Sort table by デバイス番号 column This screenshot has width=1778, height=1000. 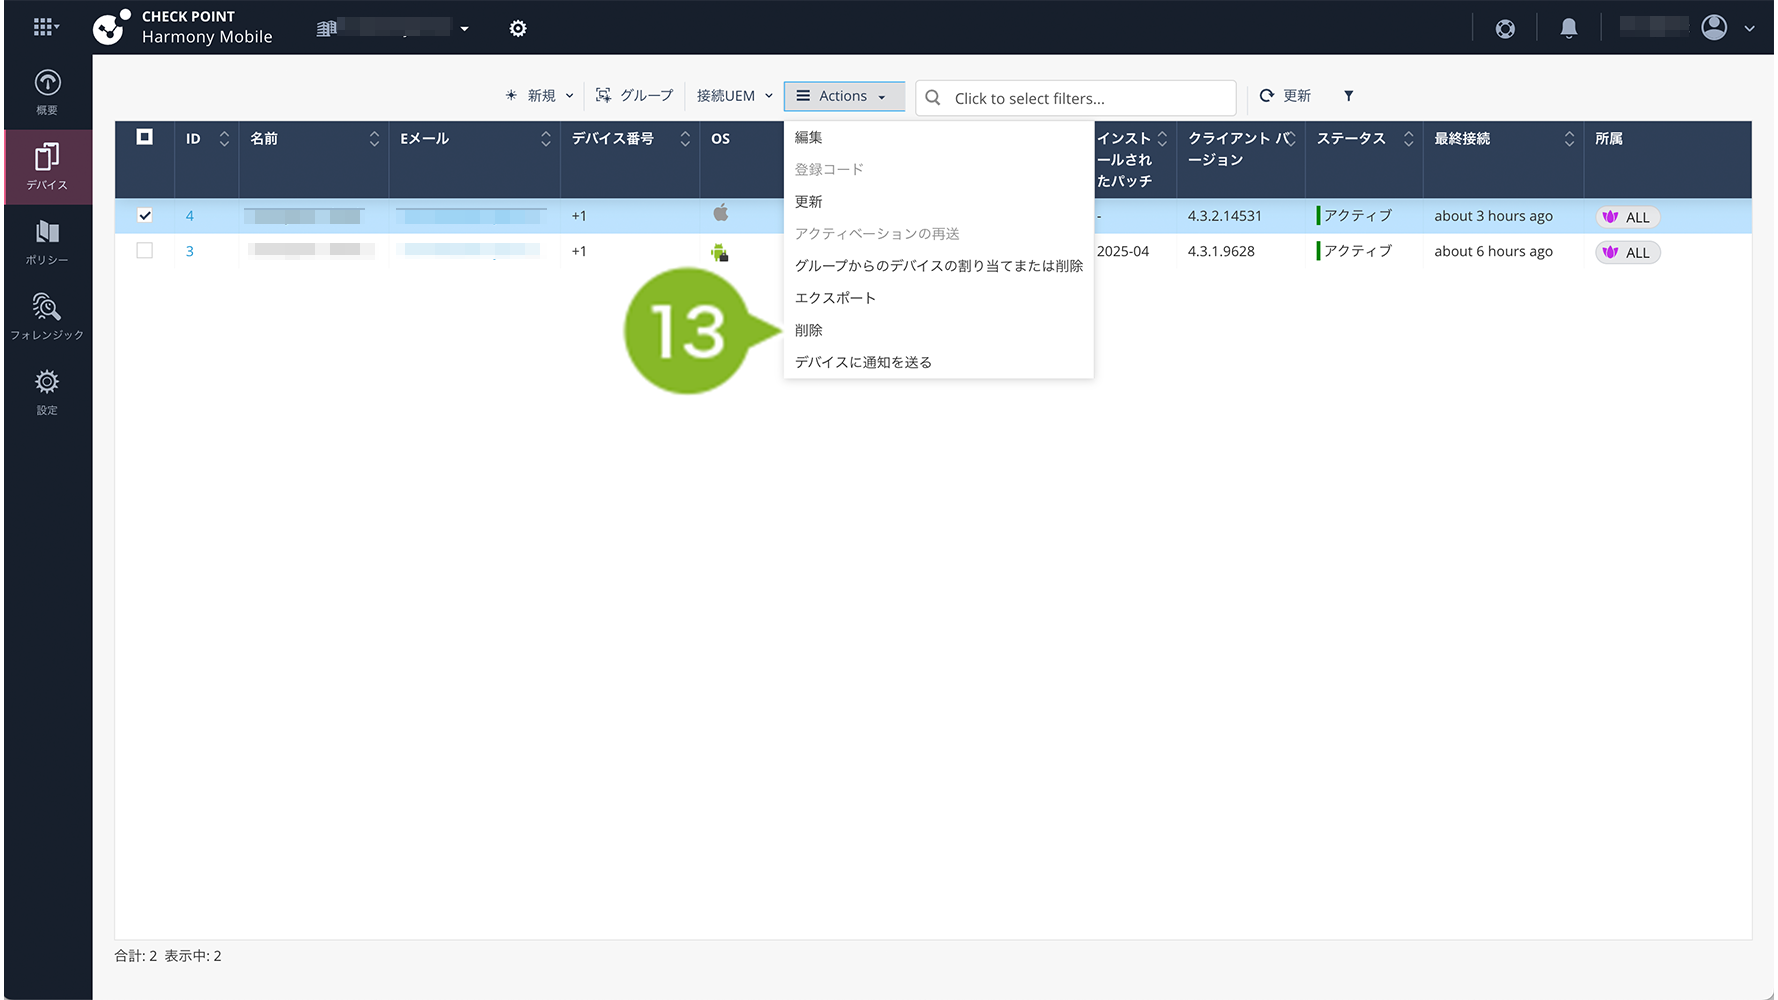(x=685, y=139)
